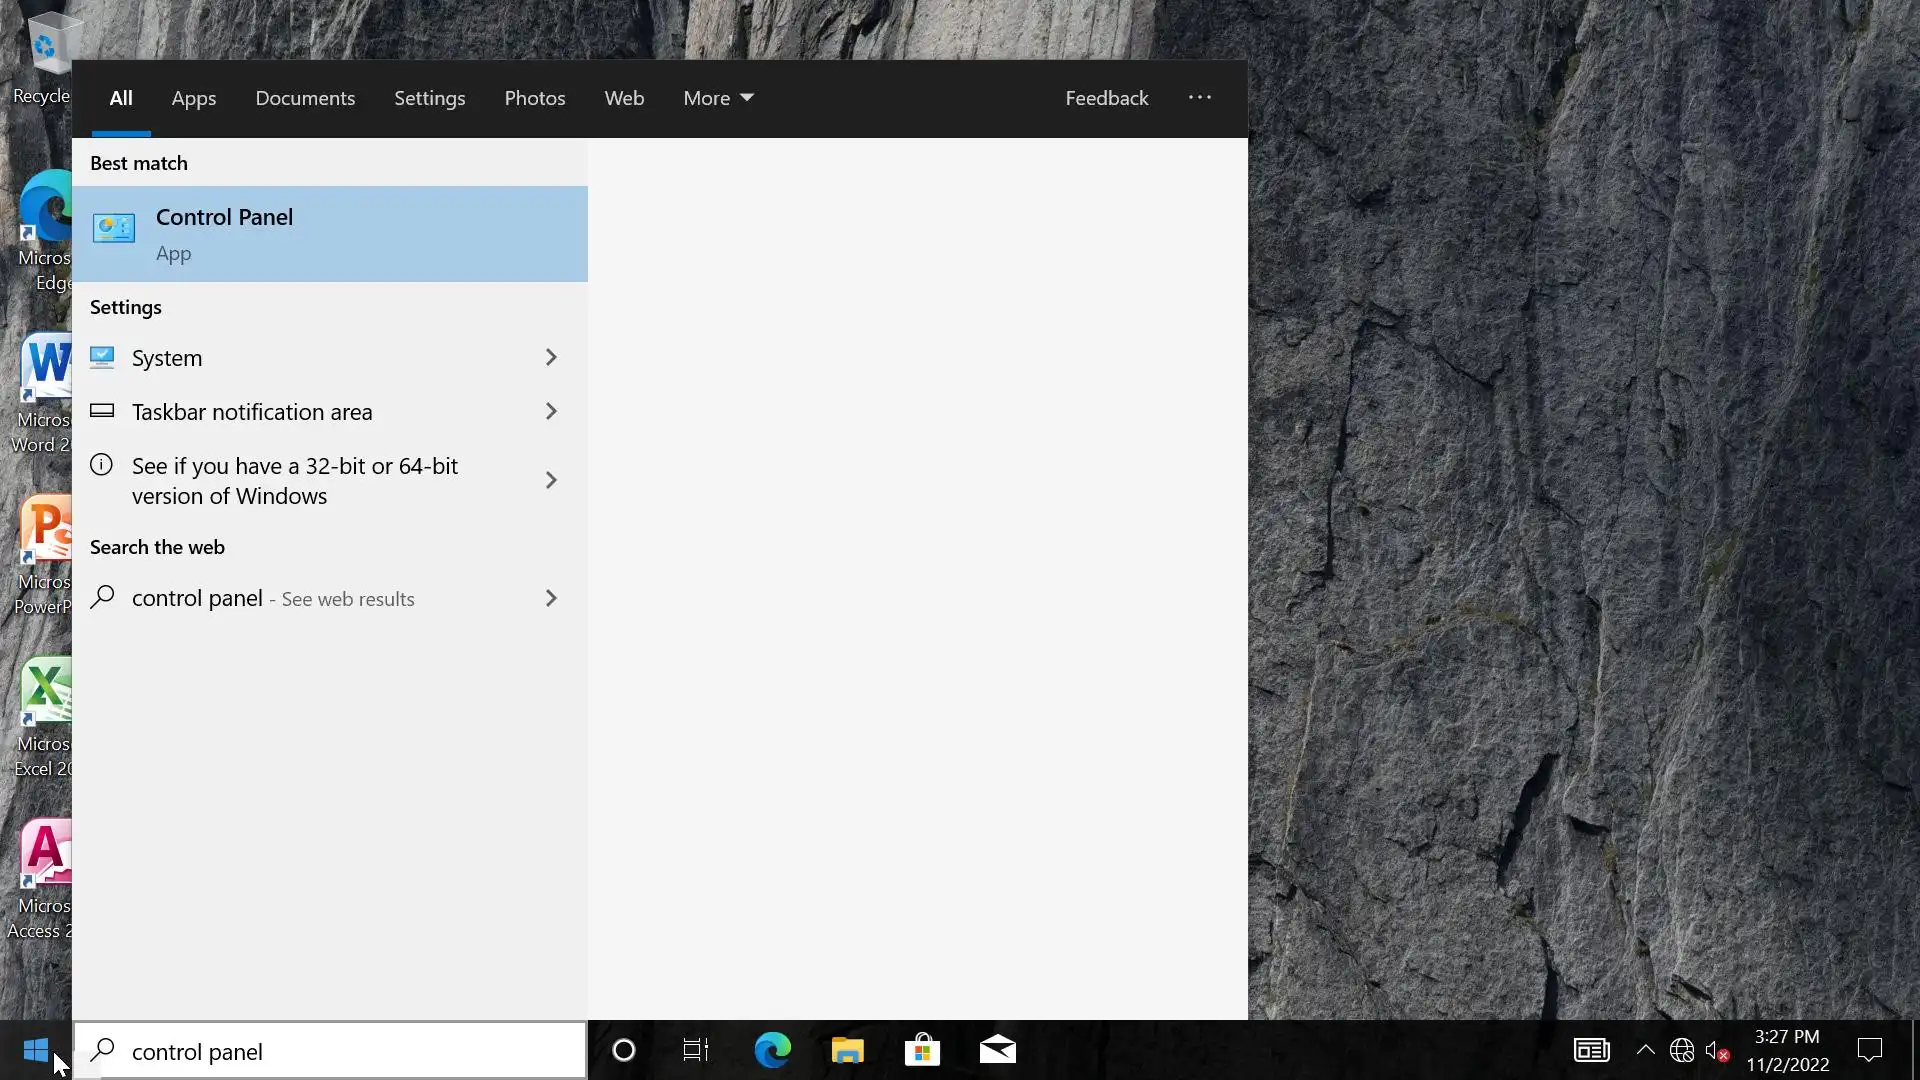1920x1080 pixels.
Task: Open the Control Panel best match result
Action: click(328, 234)
